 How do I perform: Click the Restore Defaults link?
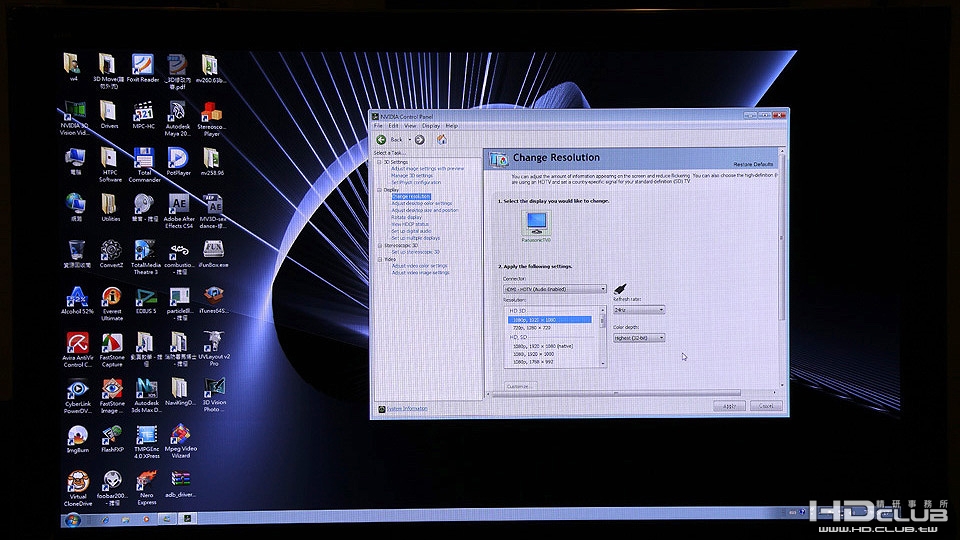point(753,164)
